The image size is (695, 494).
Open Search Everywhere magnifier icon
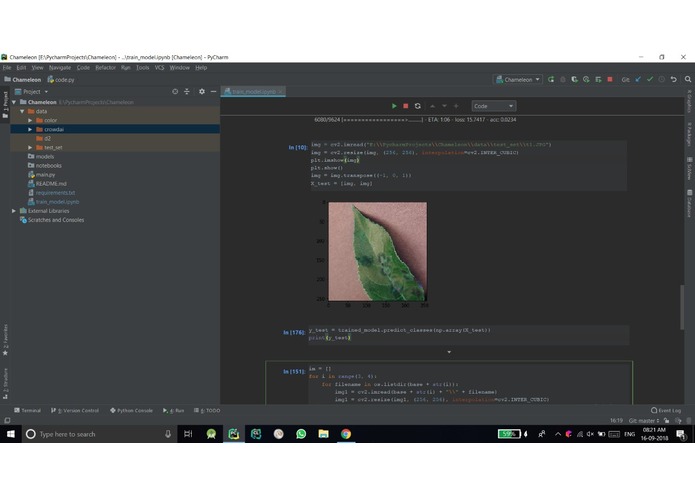(x=688, y=79)
